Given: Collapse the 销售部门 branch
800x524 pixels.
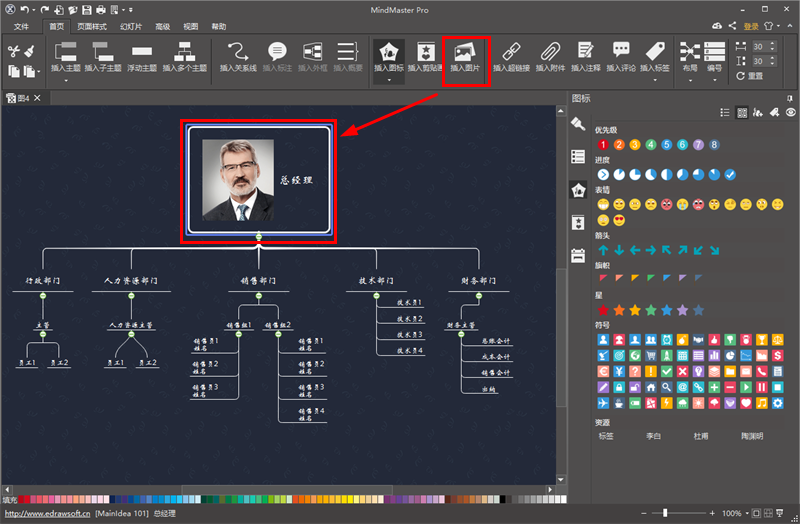Looking at the screenshot, I should (x=259, y=296).
